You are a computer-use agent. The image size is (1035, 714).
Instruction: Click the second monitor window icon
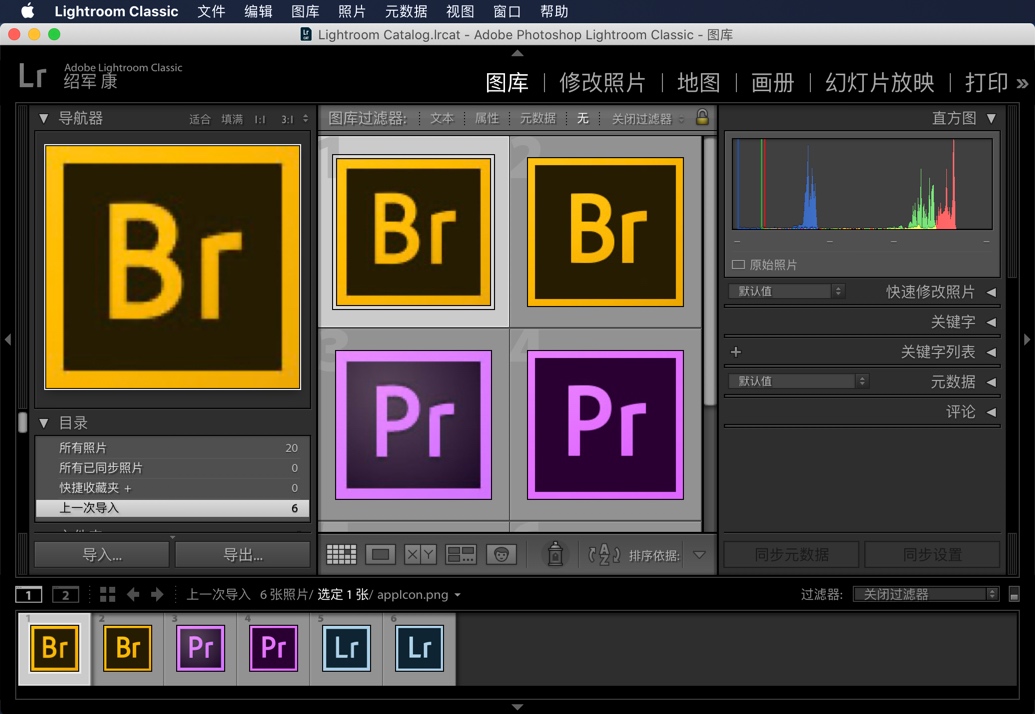click(66, 594)
